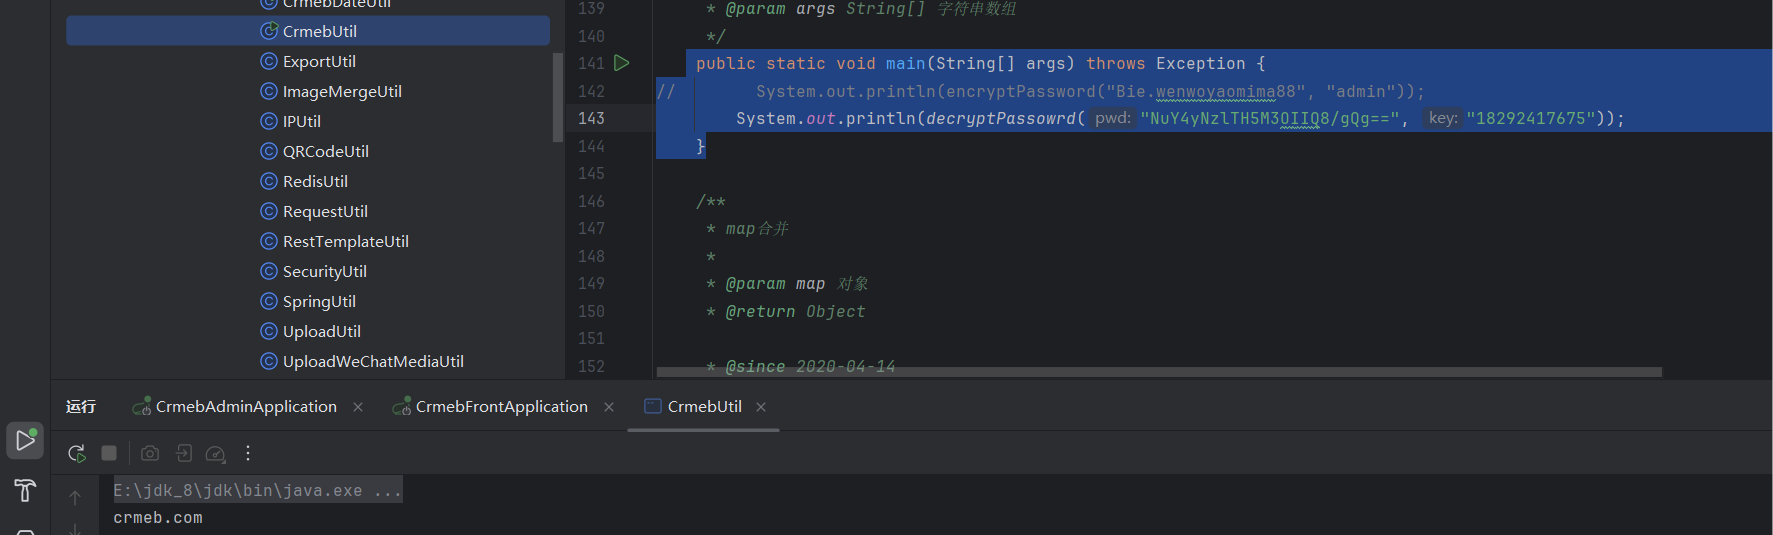Open IPUtil class file
This screenshot has height=535, width=1773.
point(302,121)
